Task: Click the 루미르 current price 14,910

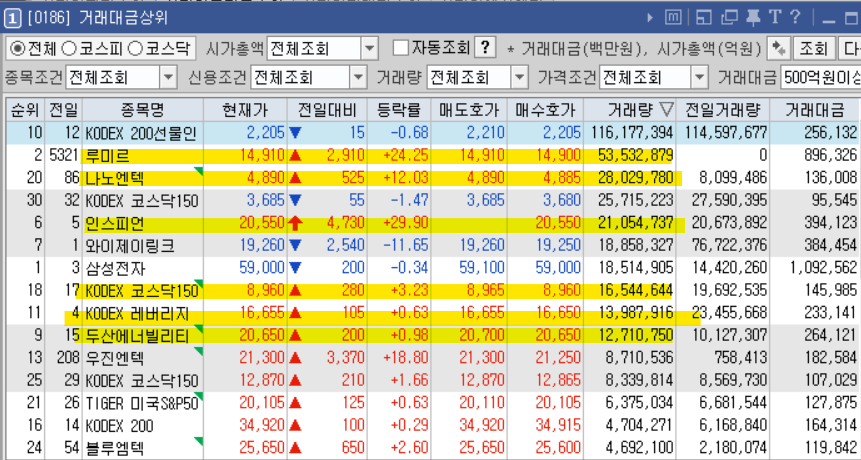Action: tap(262, 155)
